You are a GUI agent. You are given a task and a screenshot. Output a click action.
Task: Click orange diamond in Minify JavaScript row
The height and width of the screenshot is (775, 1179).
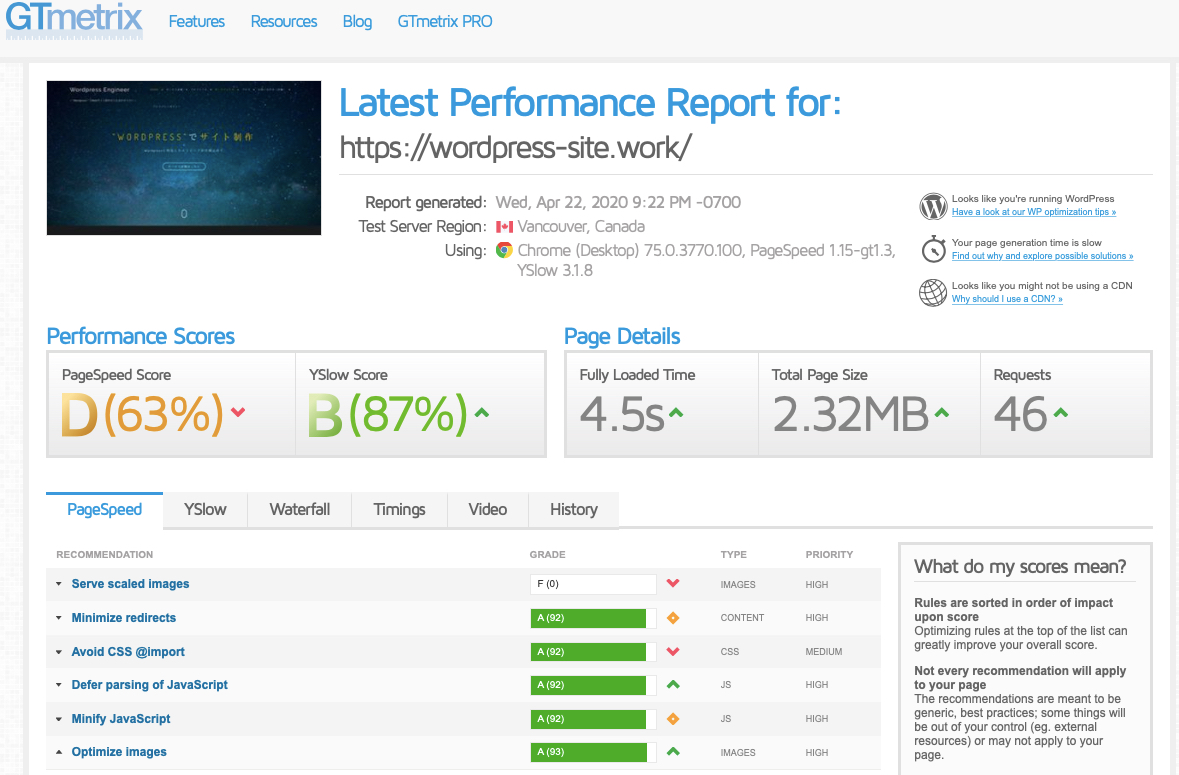[x=673, y=719]
